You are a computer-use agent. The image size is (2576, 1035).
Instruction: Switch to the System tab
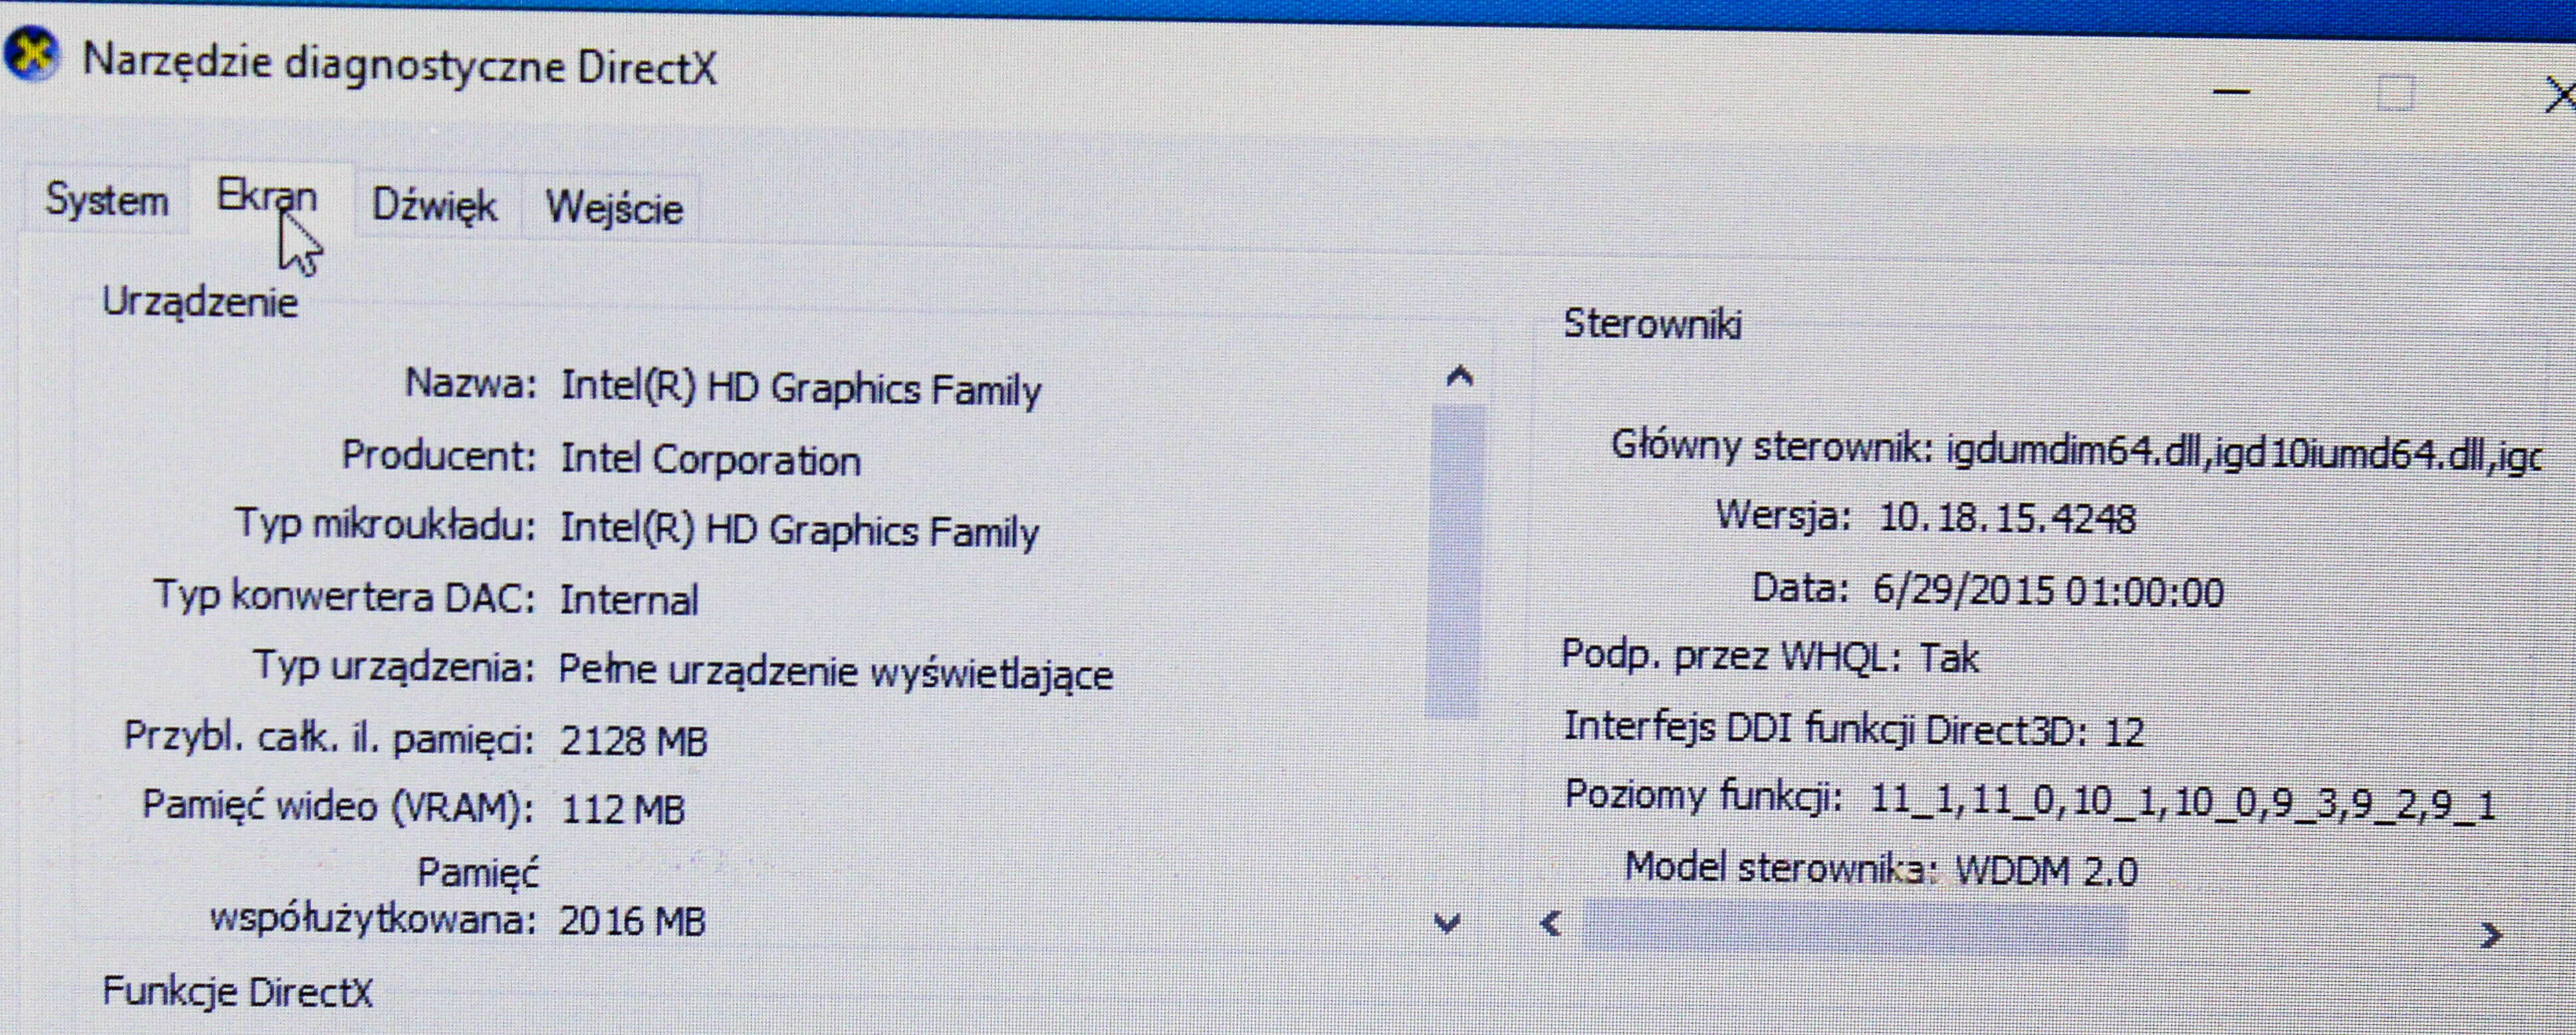click(x=106, y=201)
